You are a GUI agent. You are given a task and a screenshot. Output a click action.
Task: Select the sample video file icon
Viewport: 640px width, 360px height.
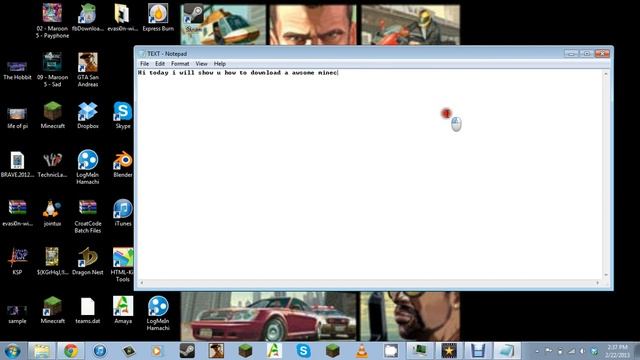[17, 314]
